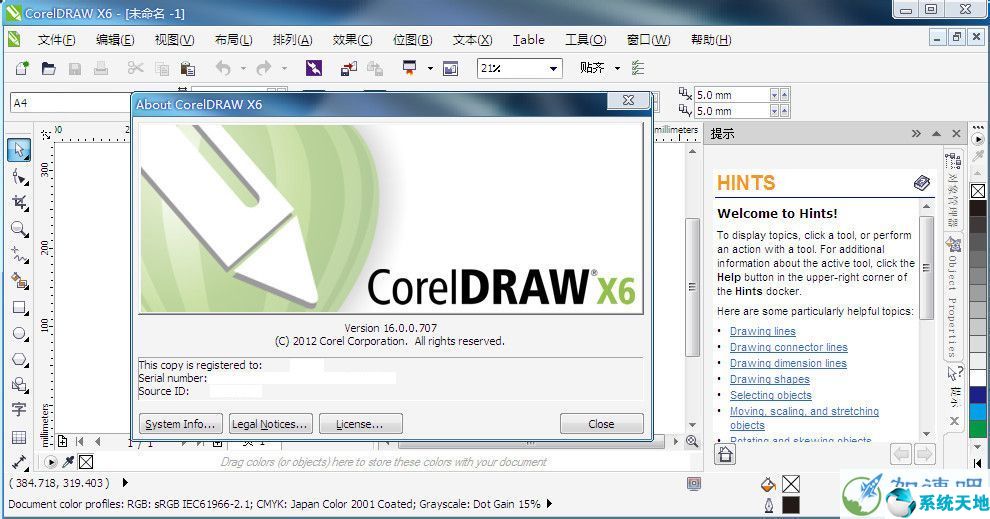Expand the Application launcher dropdown arrow
The width and height of the screenshot is (990, 519).
(430, 68)
